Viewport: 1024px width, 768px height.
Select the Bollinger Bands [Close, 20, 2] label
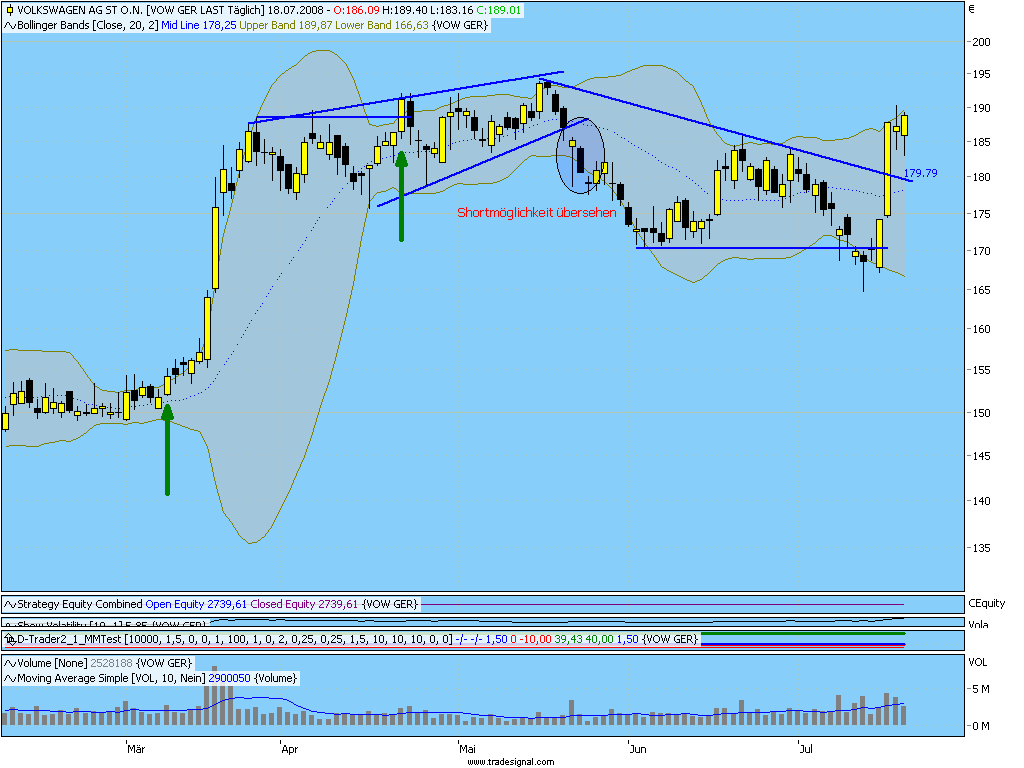point(88,25)
